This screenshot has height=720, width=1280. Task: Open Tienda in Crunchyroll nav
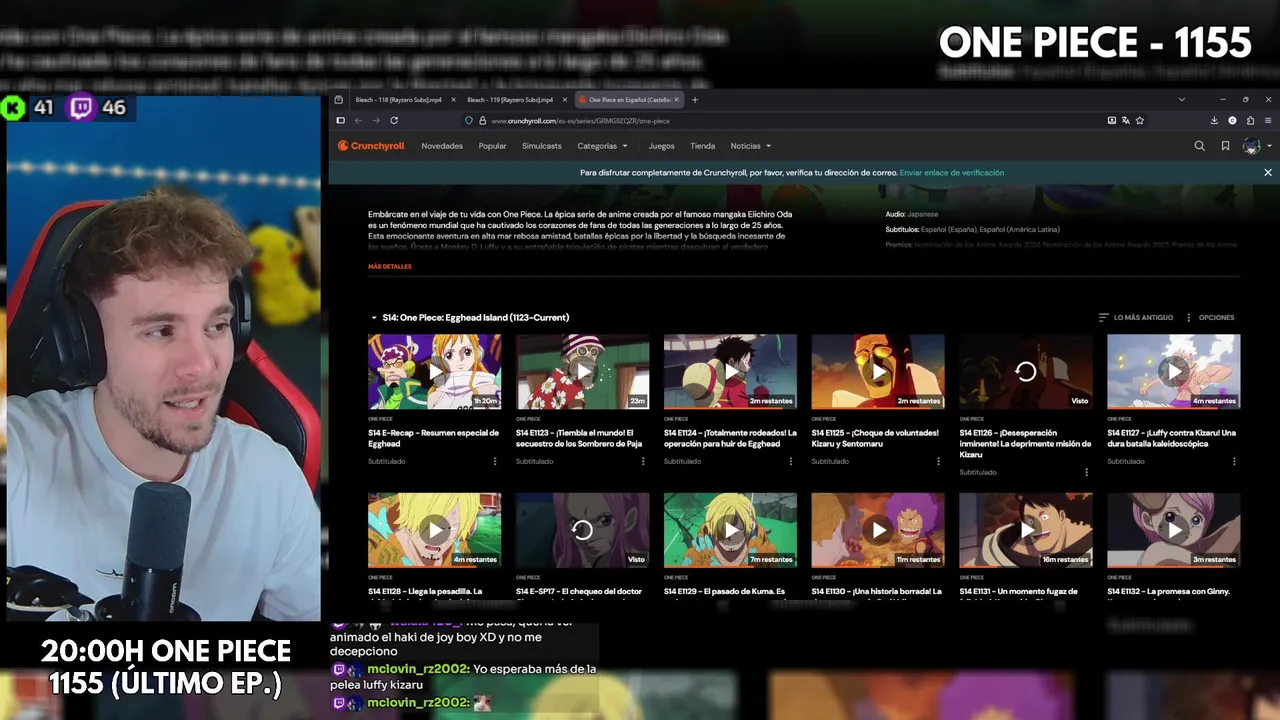(x=702, y=146)
